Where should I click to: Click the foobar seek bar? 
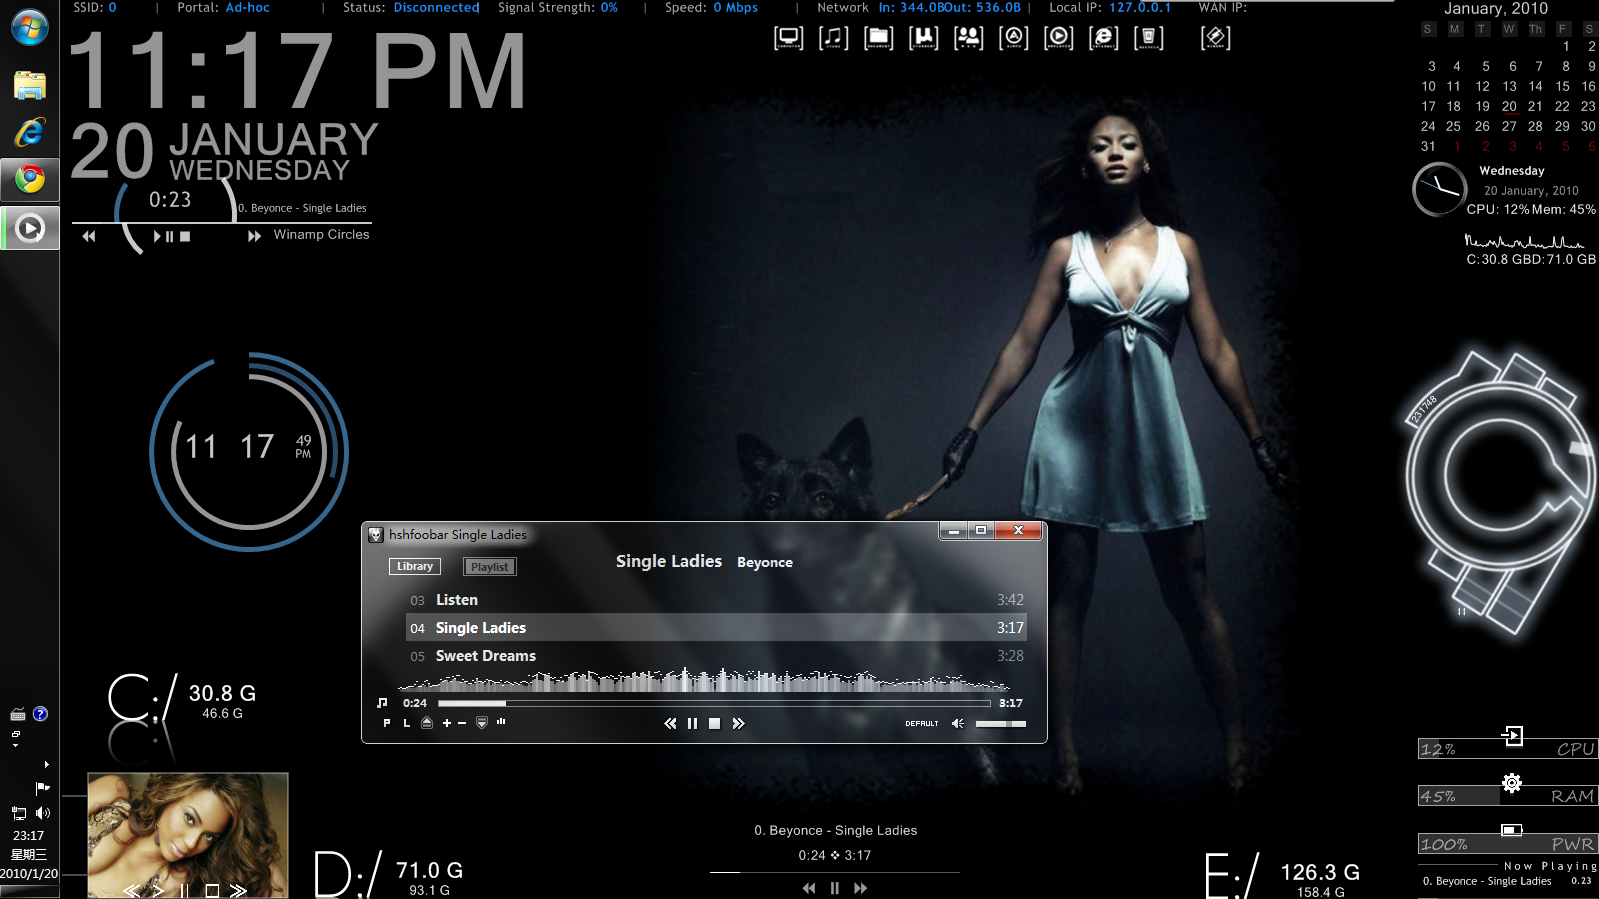pos(714,703)
